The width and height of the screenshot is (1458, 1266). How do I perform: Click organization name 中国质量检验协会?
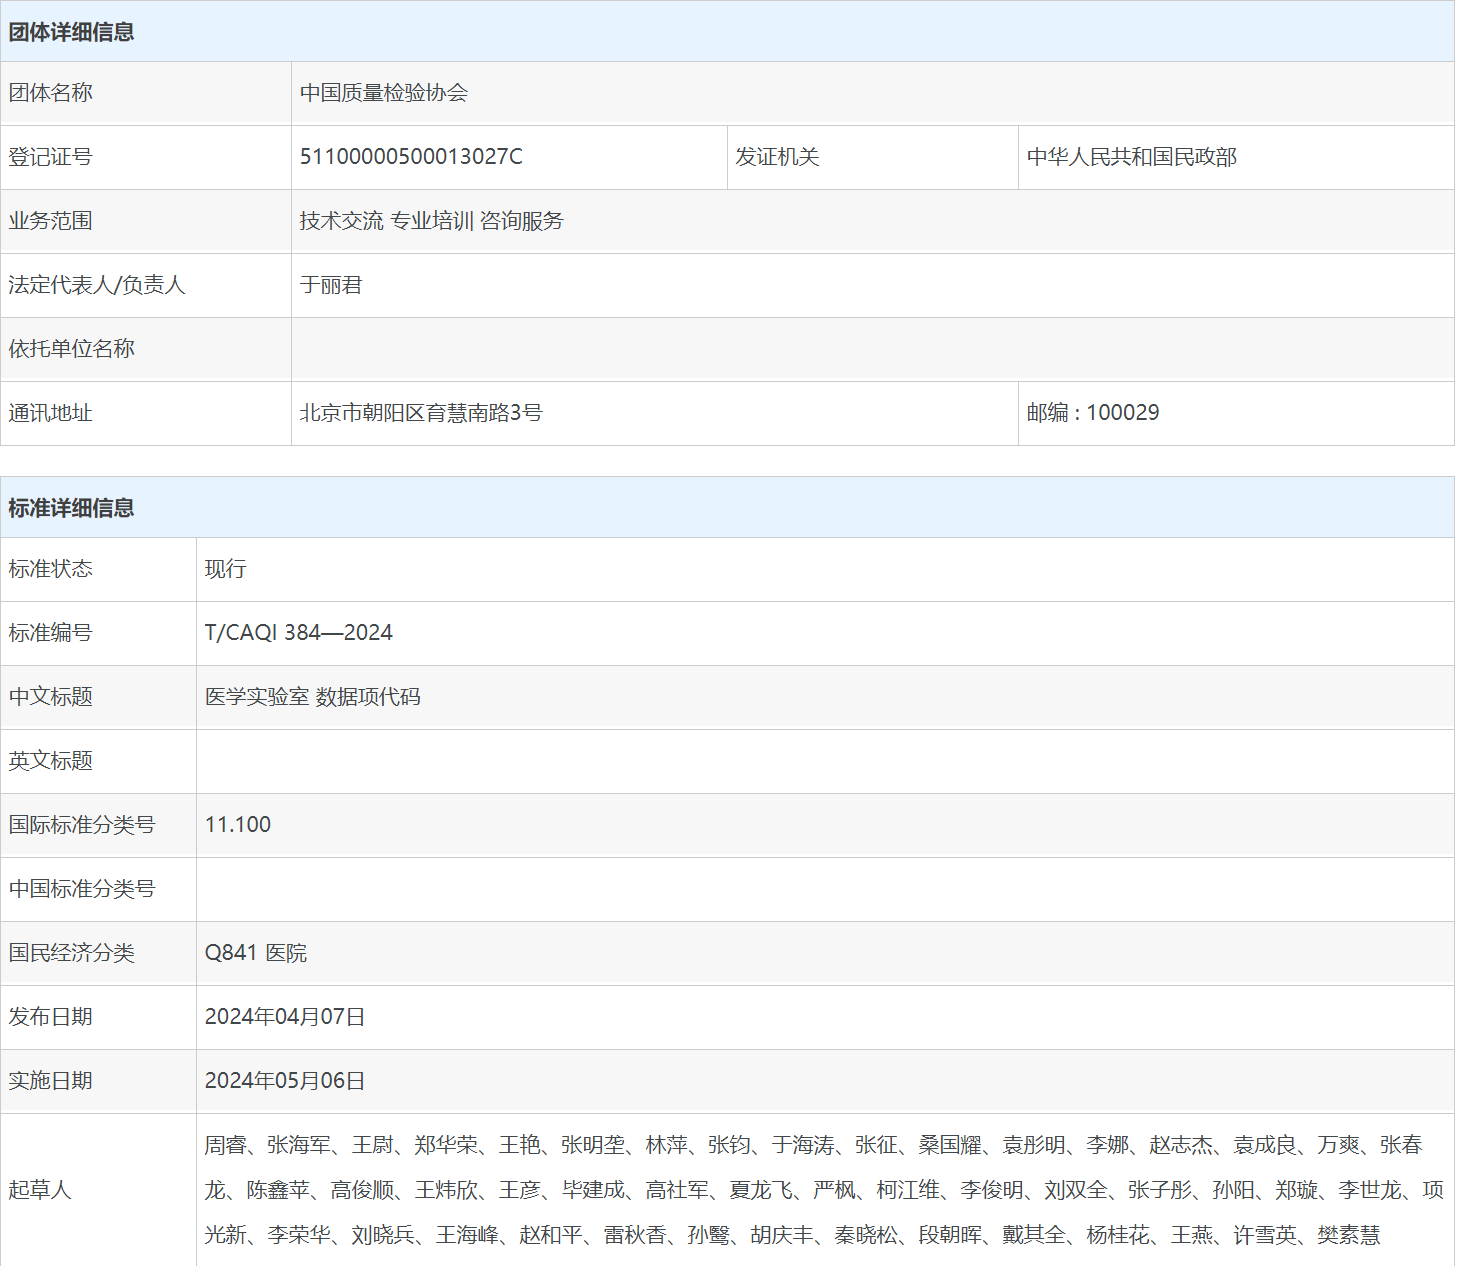pyautogui.click(x=384, y=93)
